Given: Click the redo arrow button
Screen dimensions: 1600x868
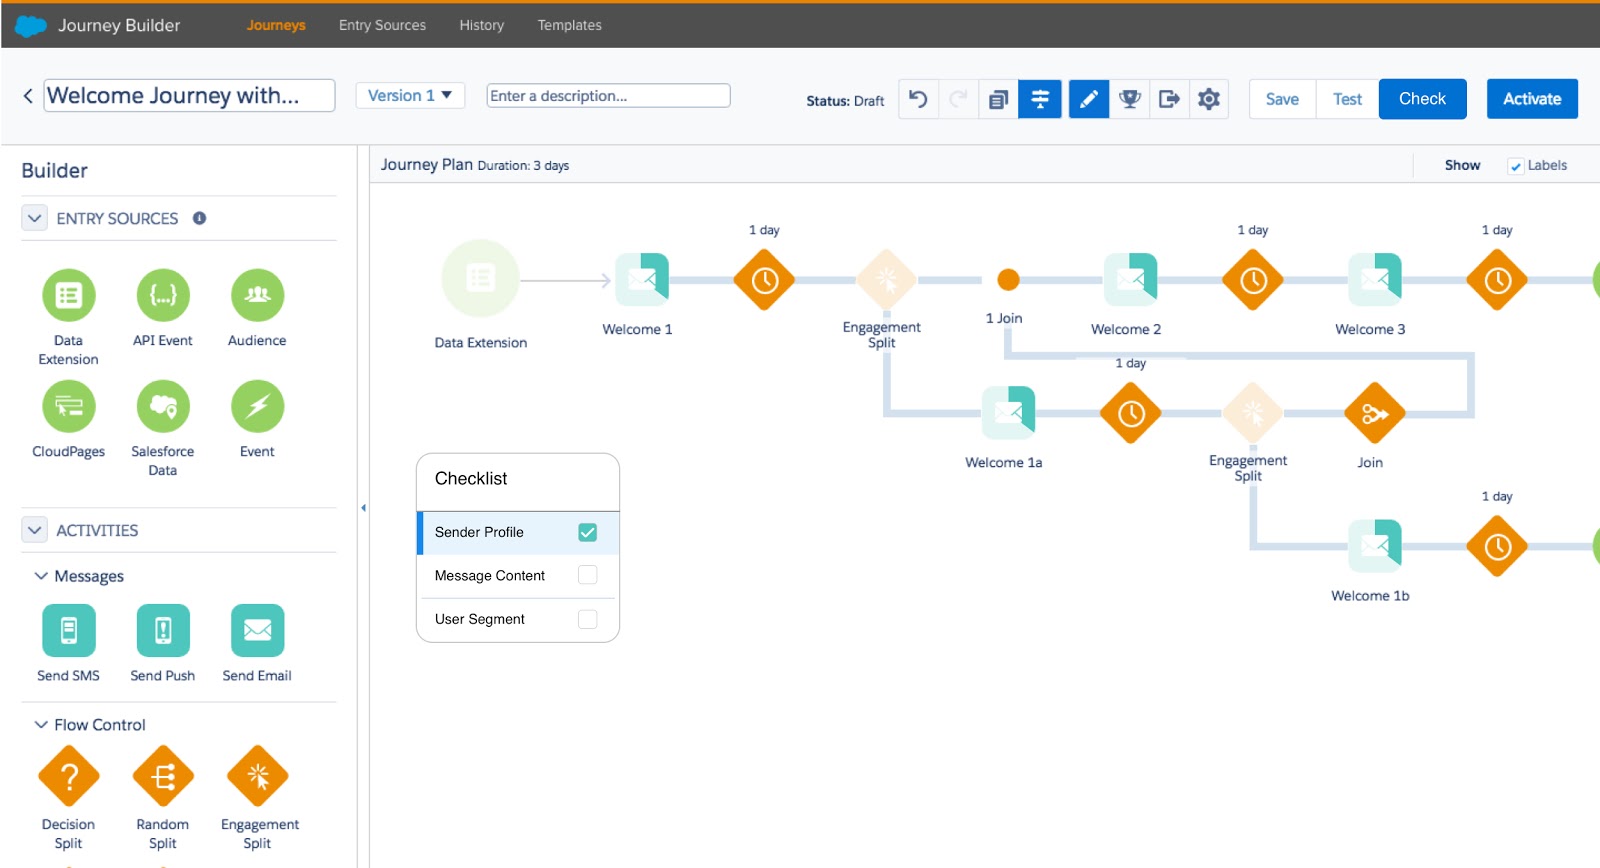Looking at the screenshot, I should 958,99.
